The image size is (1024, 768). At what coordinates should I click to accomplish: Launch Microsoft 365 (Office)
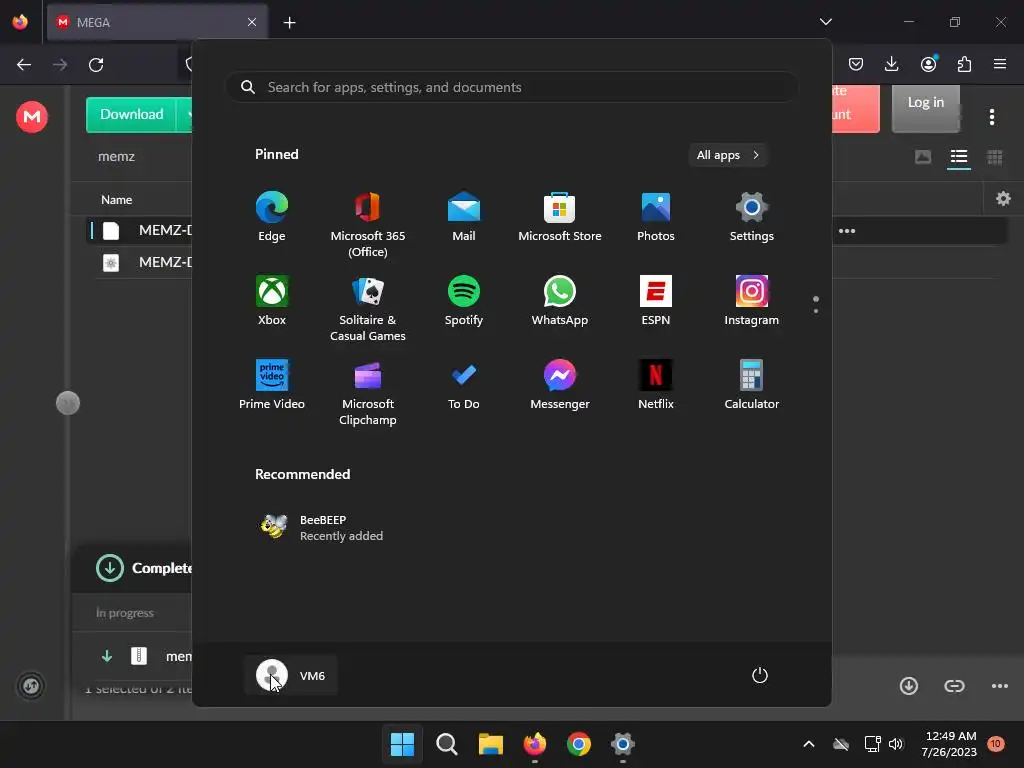[x=368, y=225]
